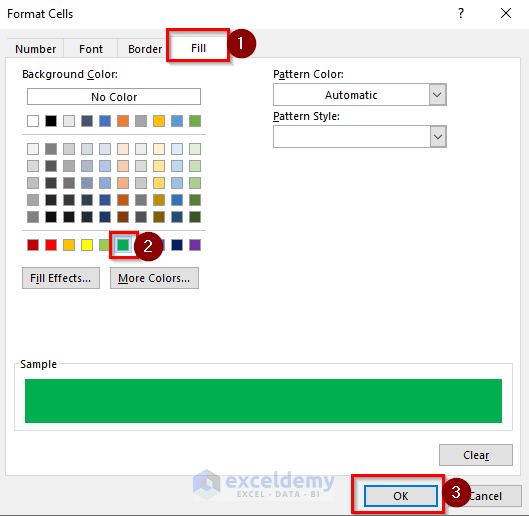The height and width of the screenshot is (516, 529).
Task: Pick the light green standard color
Action: coord(105,245)
